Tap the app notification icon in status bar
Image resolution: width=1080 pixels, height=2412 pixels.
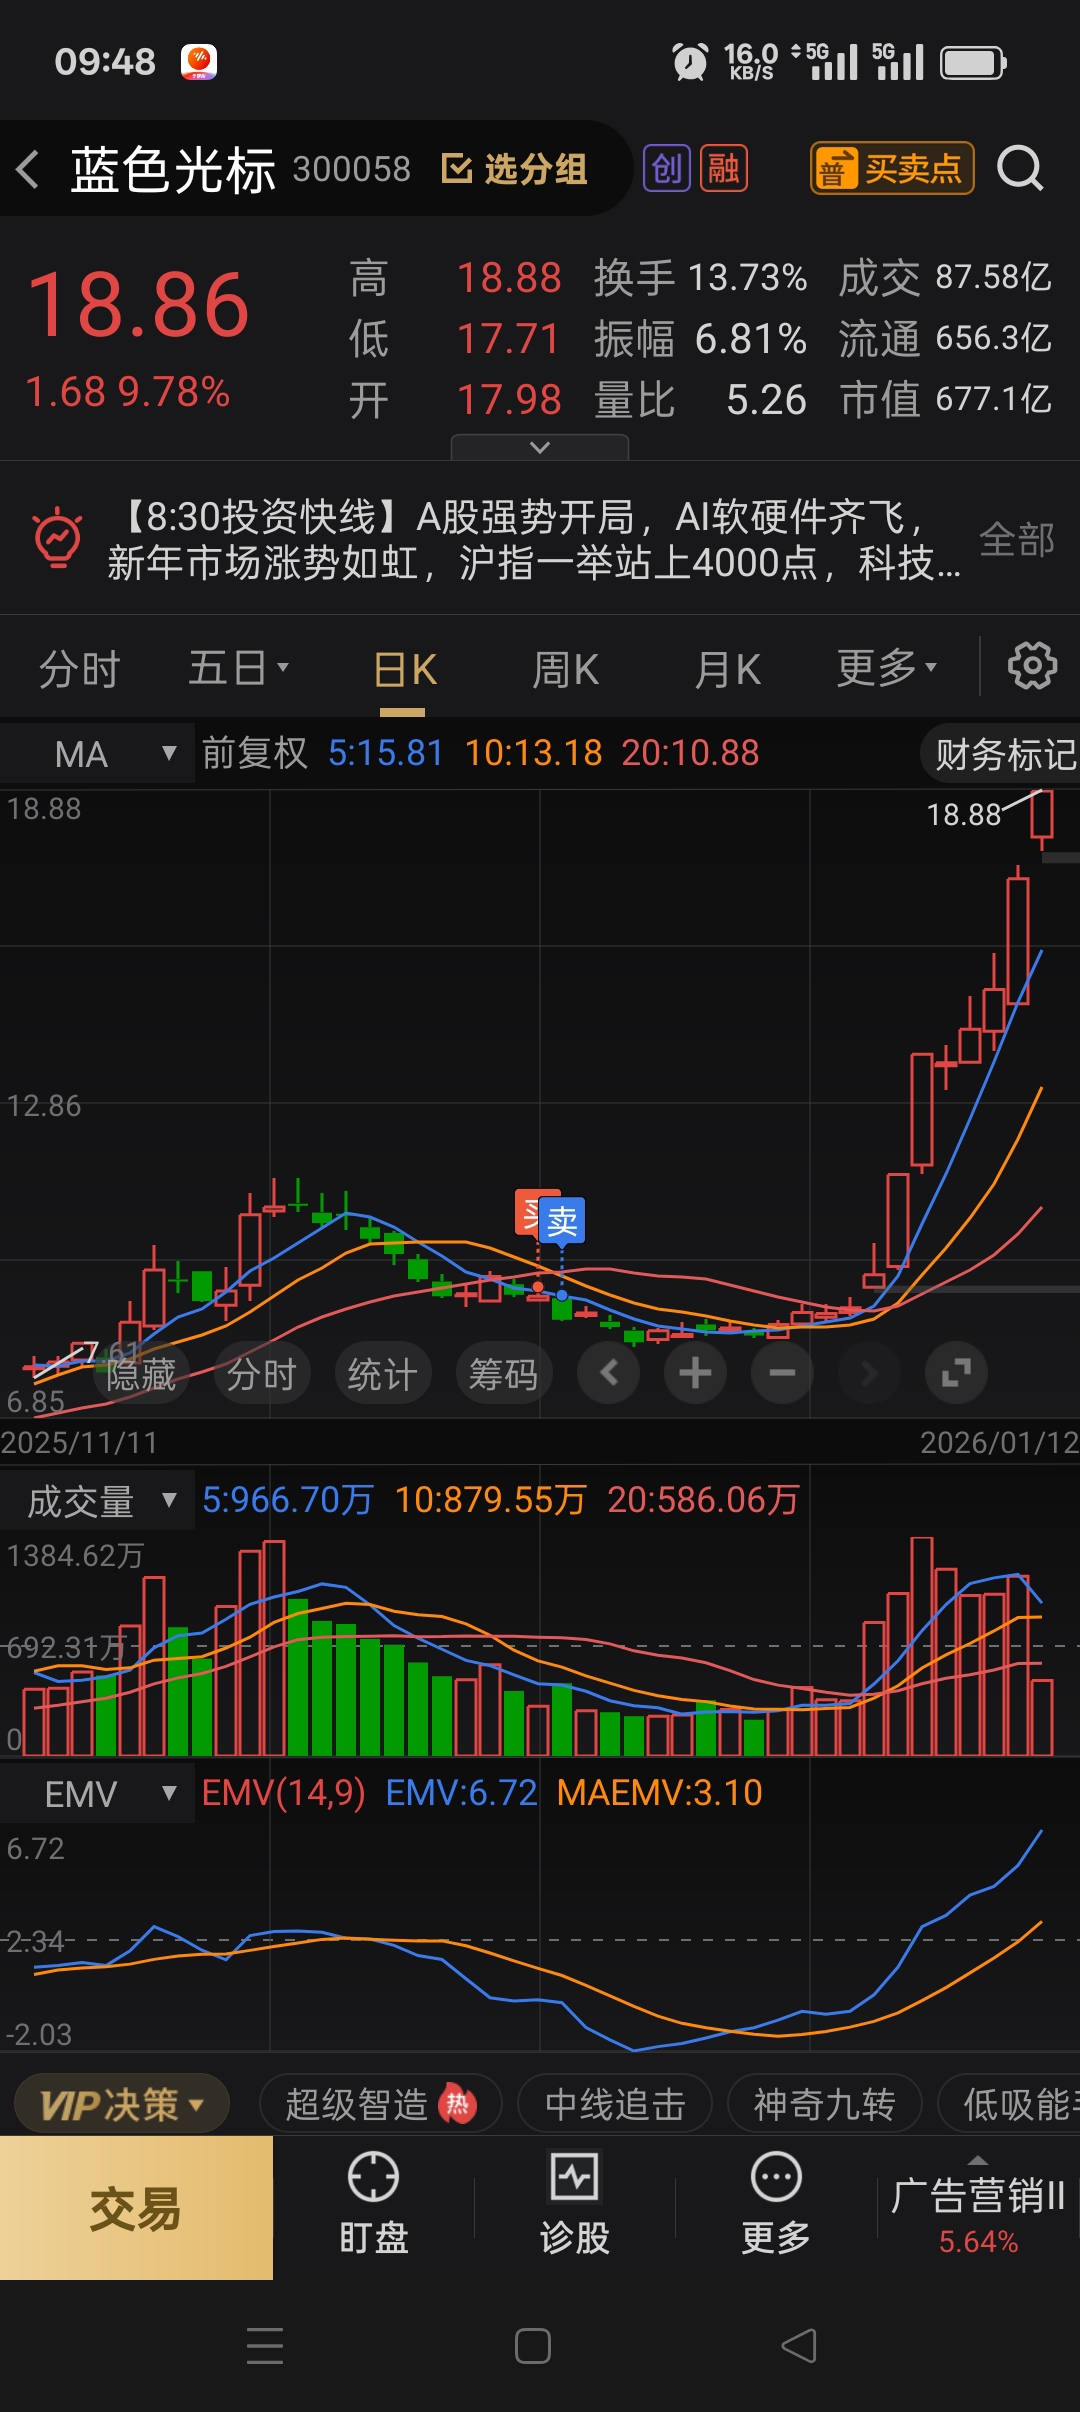199,62
